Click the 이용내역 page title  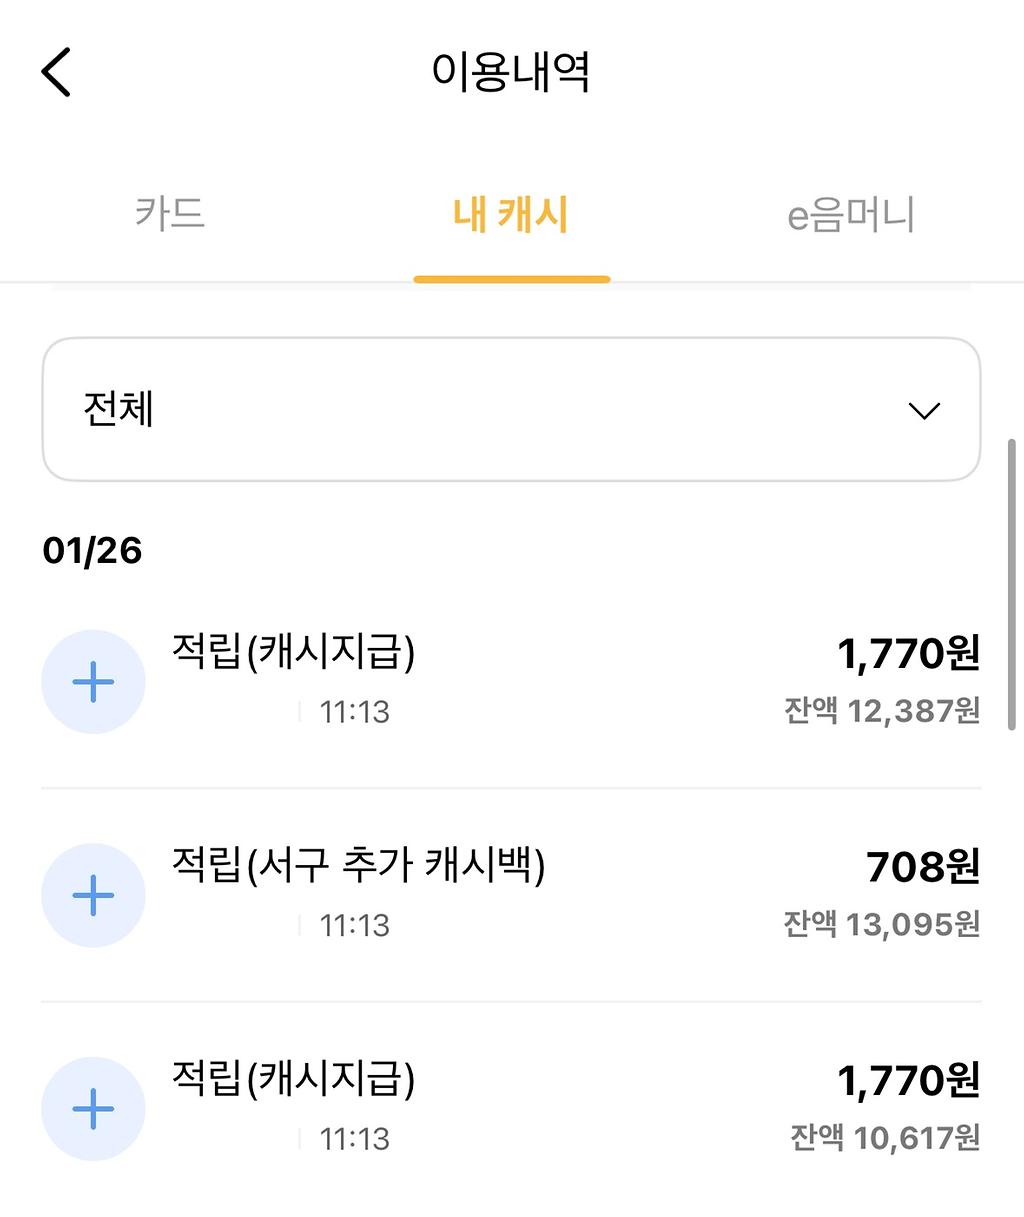pos(511,72)
